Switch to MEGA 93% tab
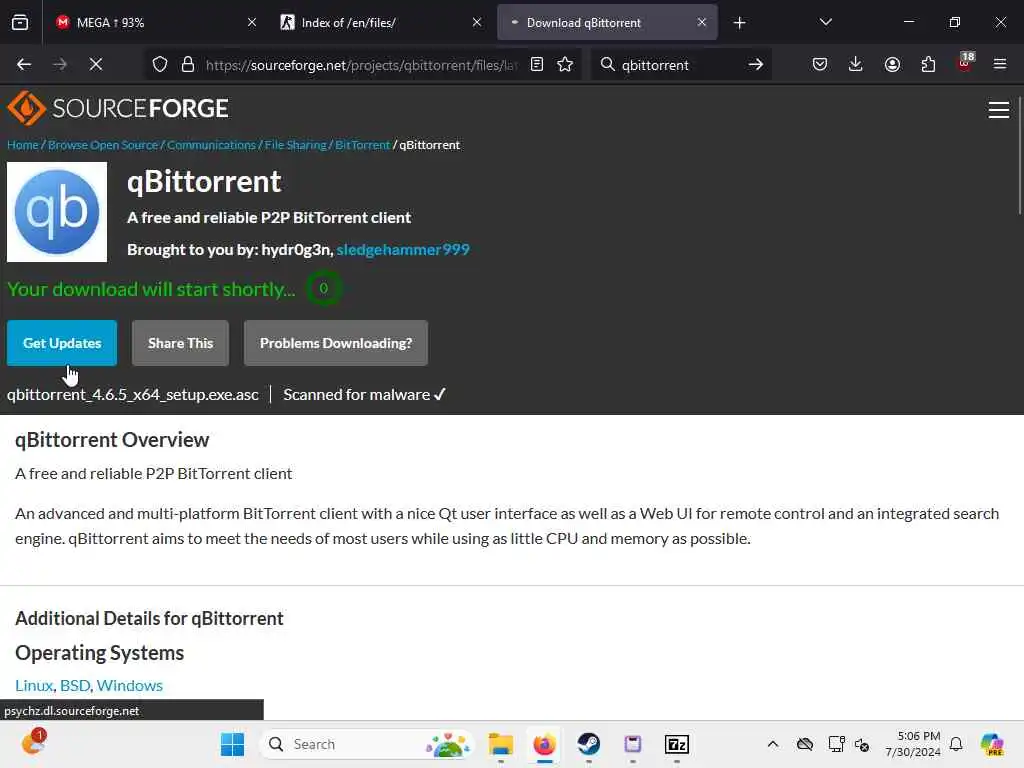Viewport: 1024px width, 768px height. click(x=153, y=22)
